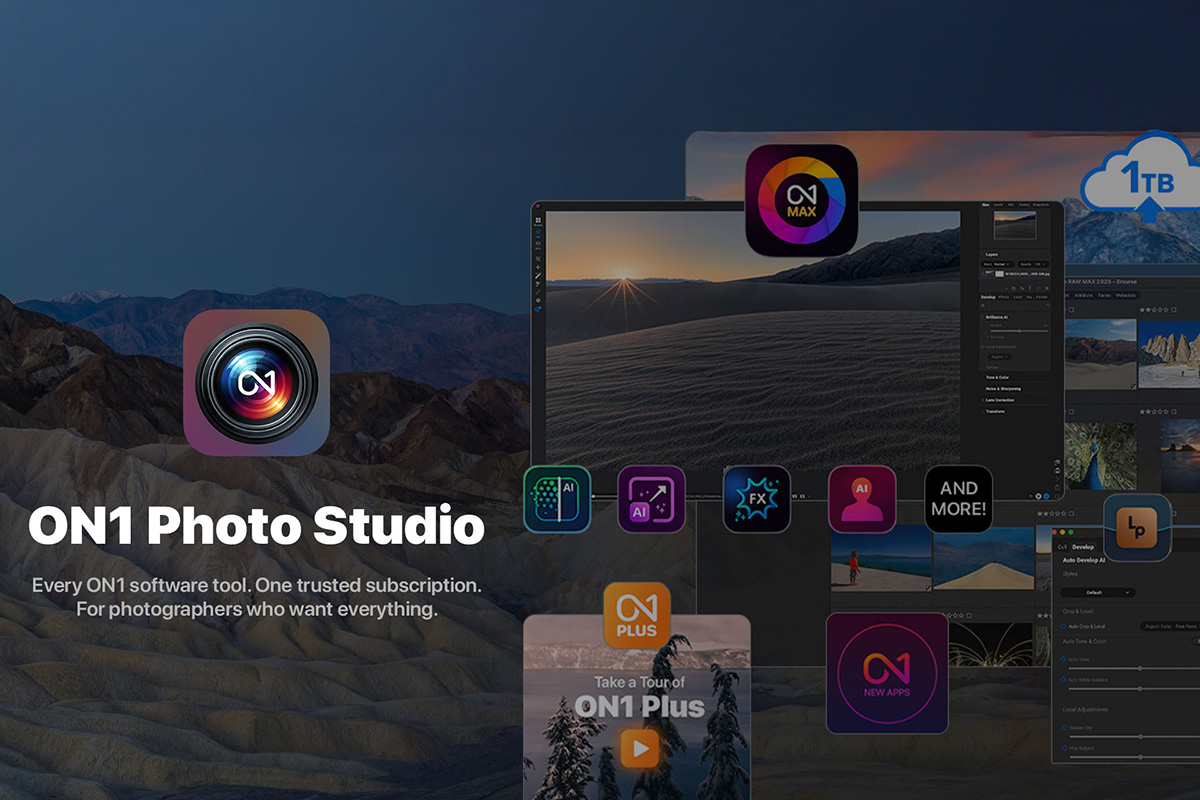Enable the Auto Crop & Level toggle
The image size is (1200, 800).
1063,625
